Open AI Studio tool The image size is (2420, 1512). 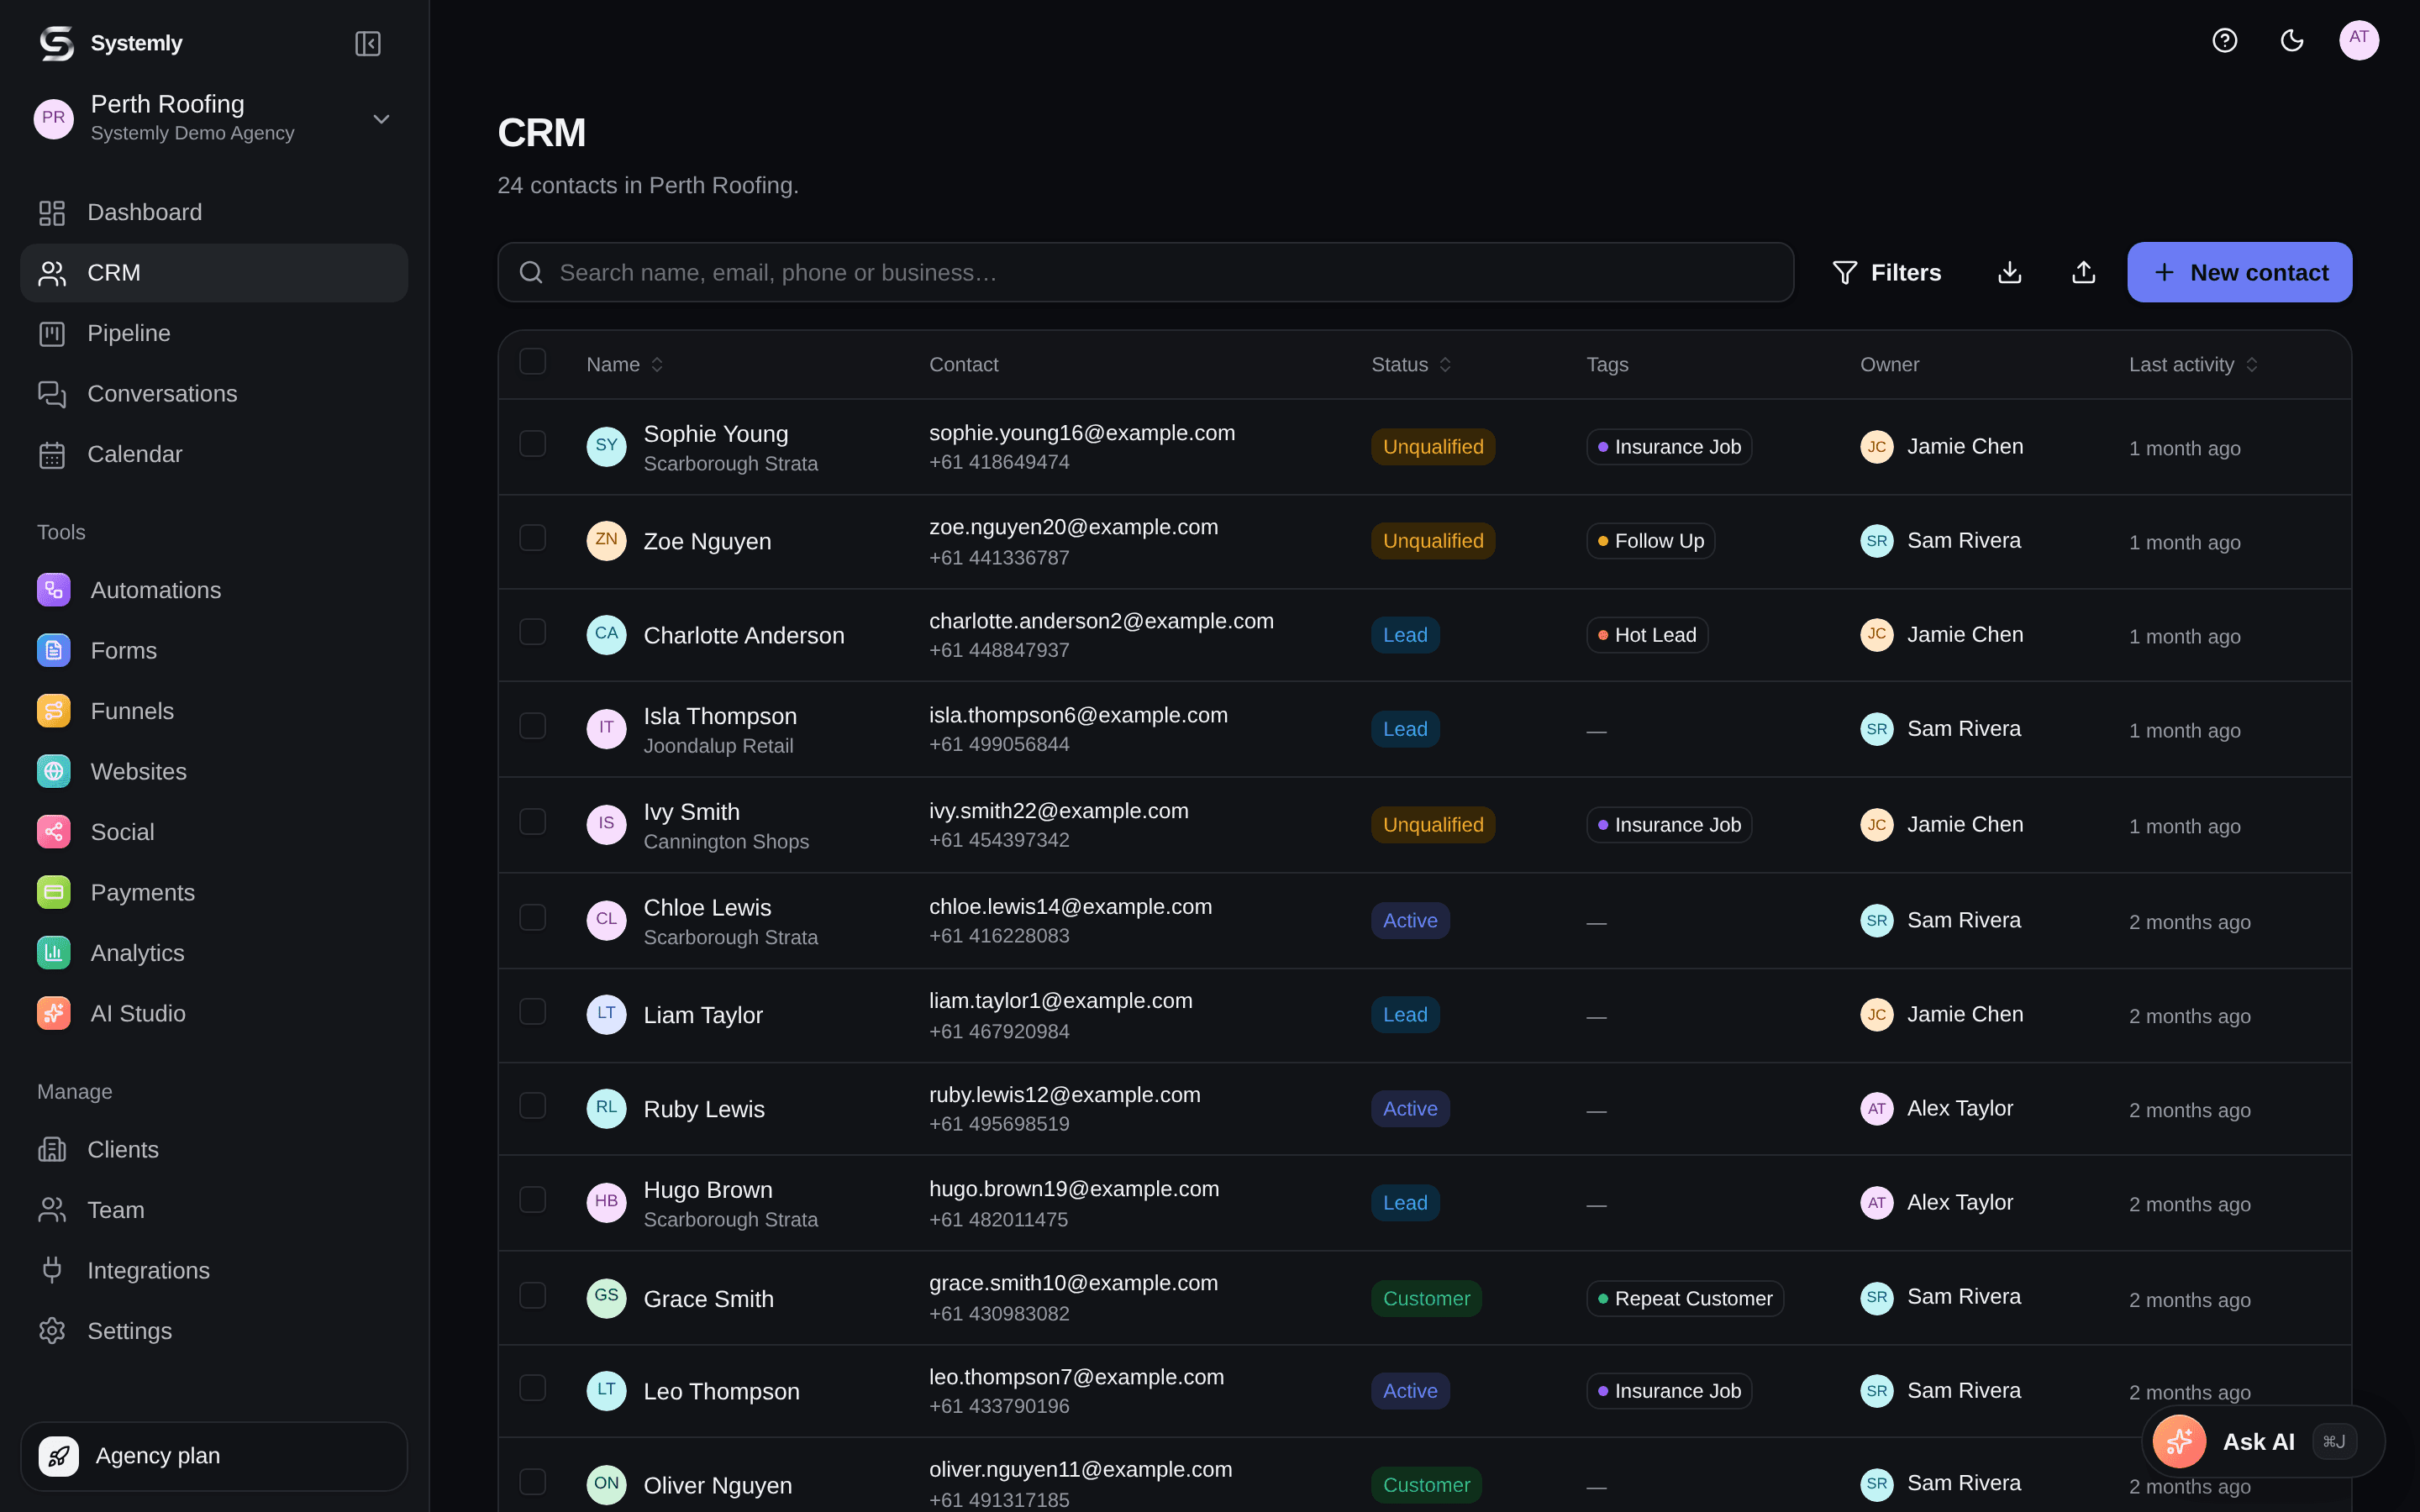[214, 1013]
